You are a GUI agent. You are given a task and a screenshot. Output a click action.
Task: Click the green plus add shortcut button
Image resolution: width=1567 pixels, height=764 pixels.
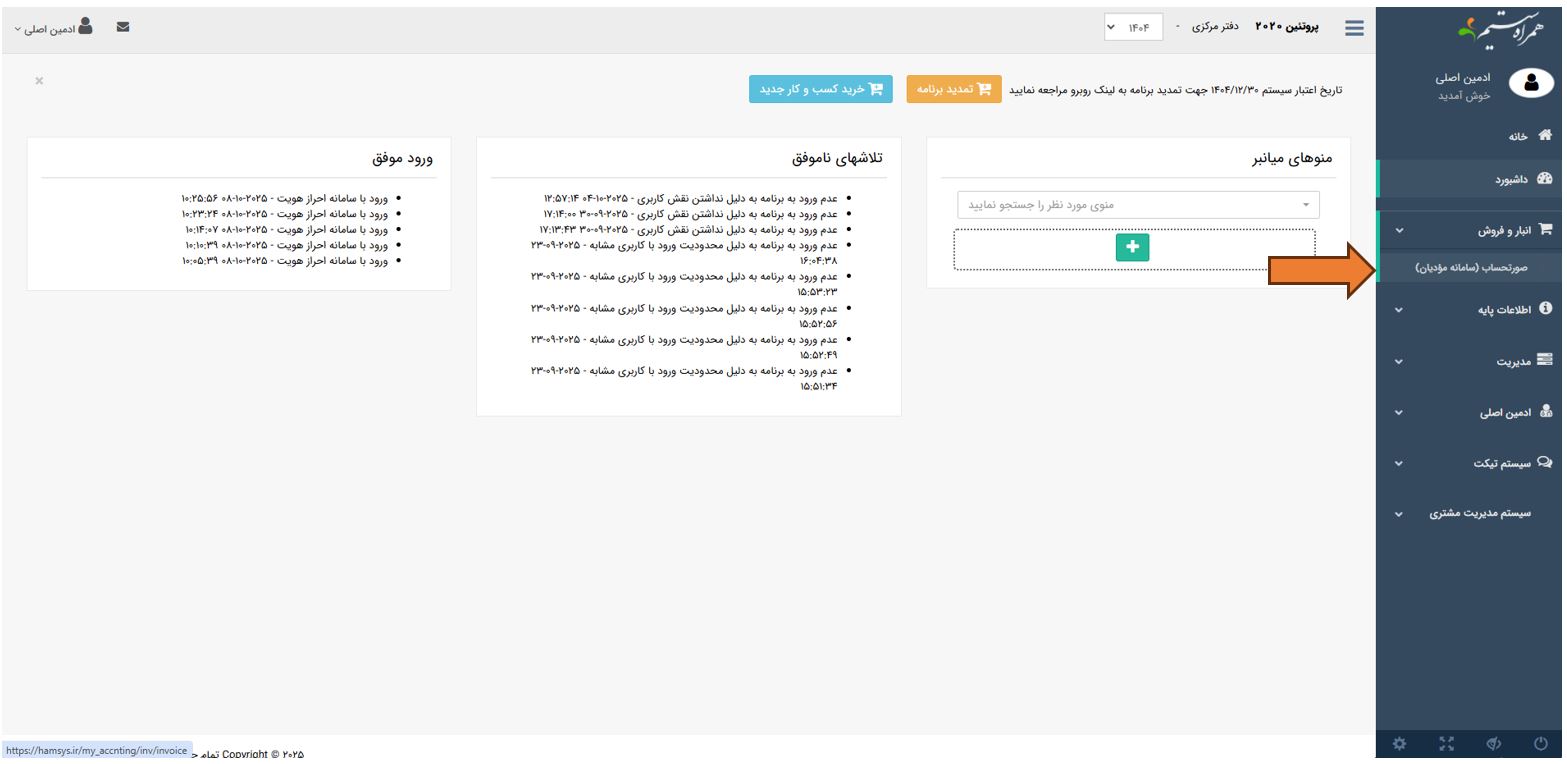point(1132,247)
